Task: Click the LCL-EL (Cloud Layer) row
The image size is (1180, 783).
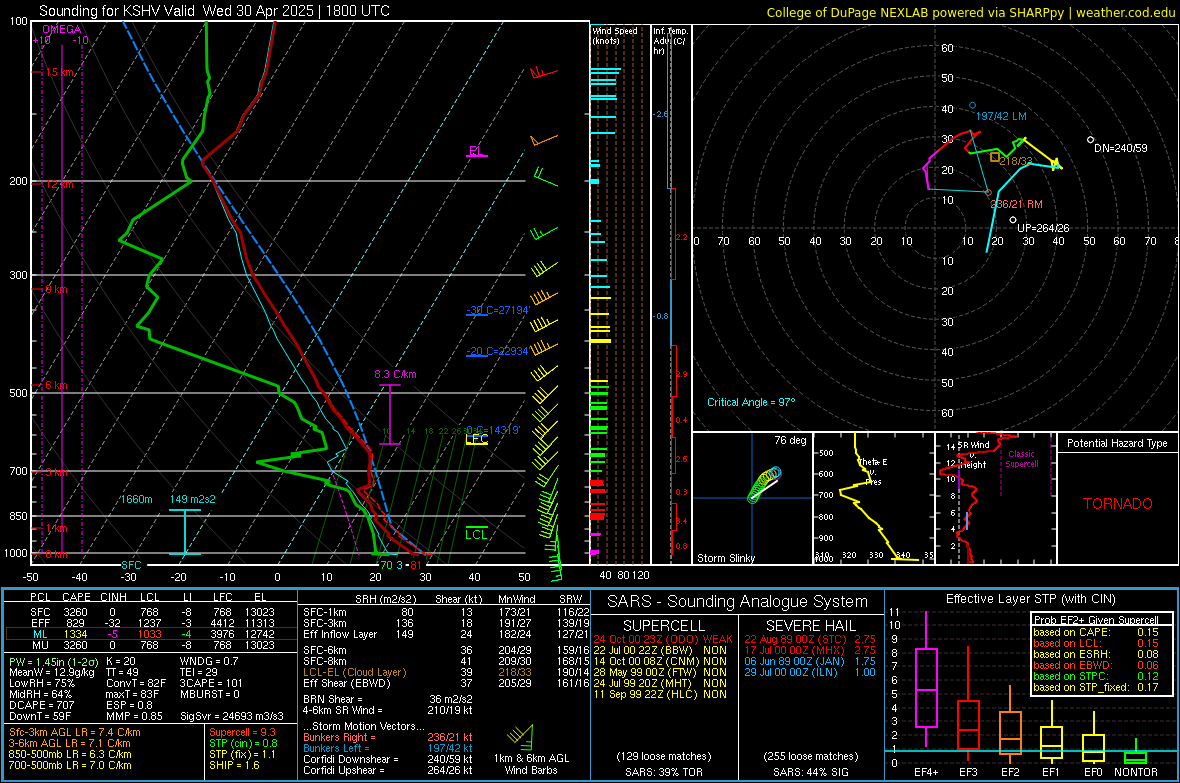Action: pyautogui.click(x=446, y=672)
